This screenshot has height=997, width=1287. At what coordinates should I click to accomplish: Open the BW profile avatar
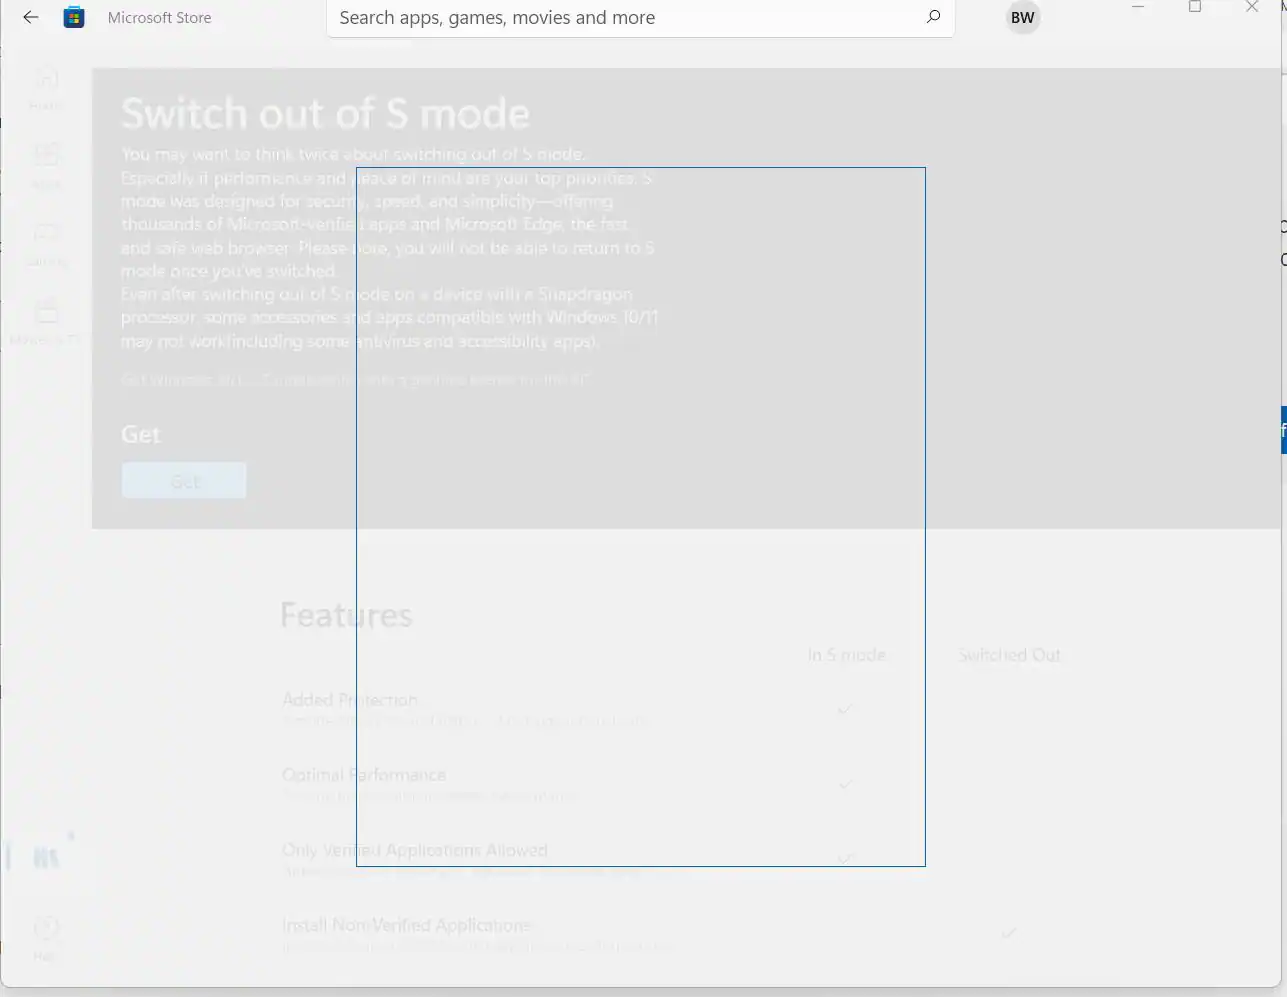point(1022,18)
